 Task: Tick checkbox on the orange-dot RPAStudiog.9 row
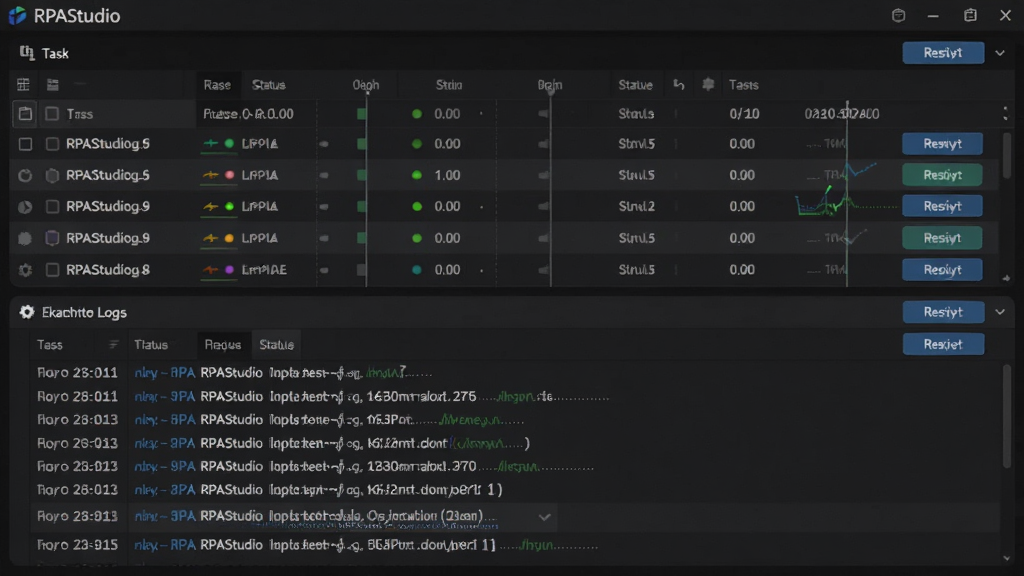coord(52,238)
